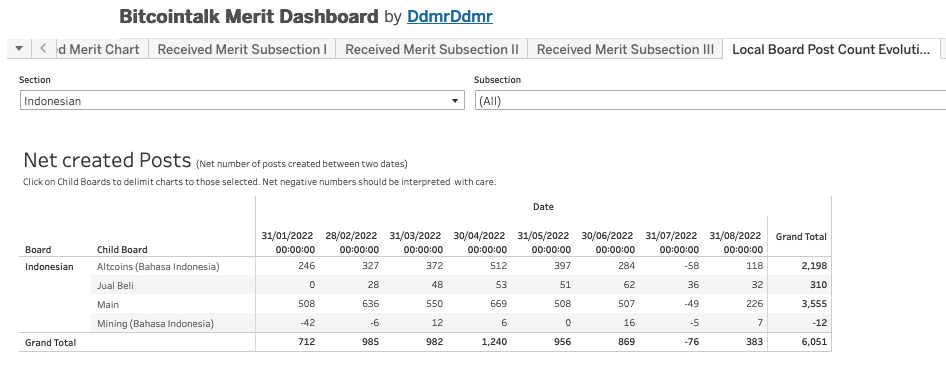Switch to Received Merit Subsection I tab
The width and height of the screenshot is (946, 368).
point(242,49)
